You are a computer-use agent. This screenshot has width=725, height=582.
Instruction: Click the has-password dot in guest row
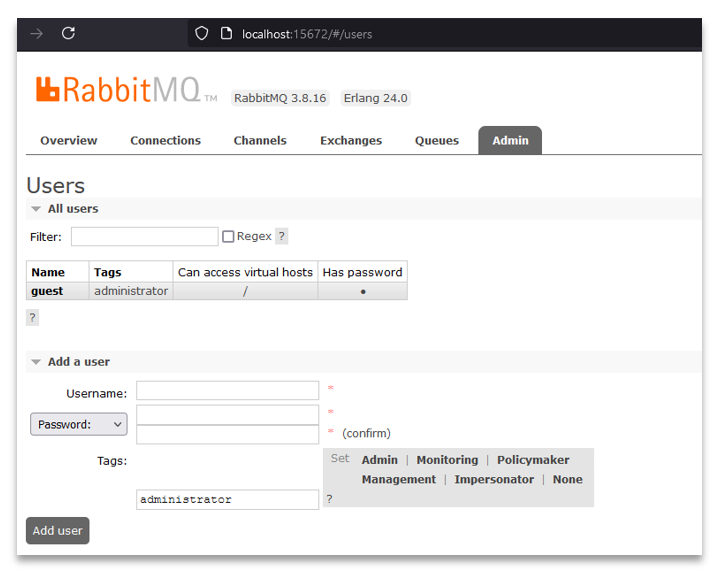pos(363,292)
